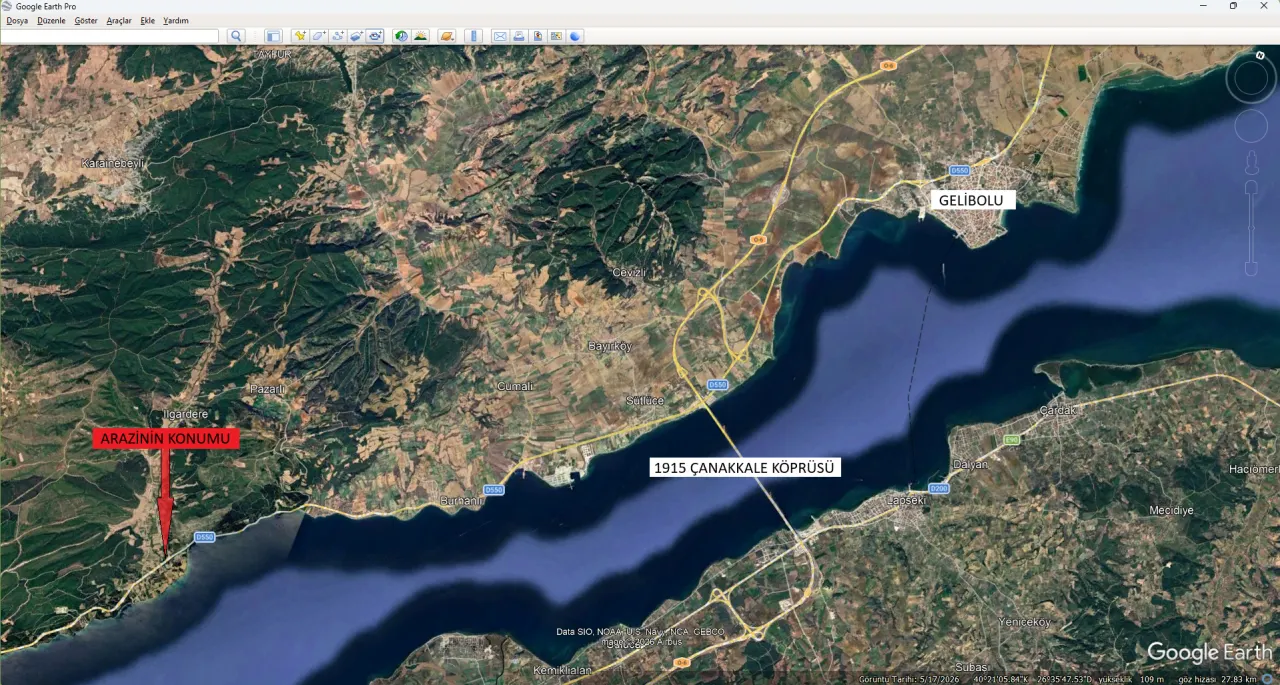This screenshot has width=1280, height=685.
Task: Select the Add Polygon tool
Action: tap(319, 36)
